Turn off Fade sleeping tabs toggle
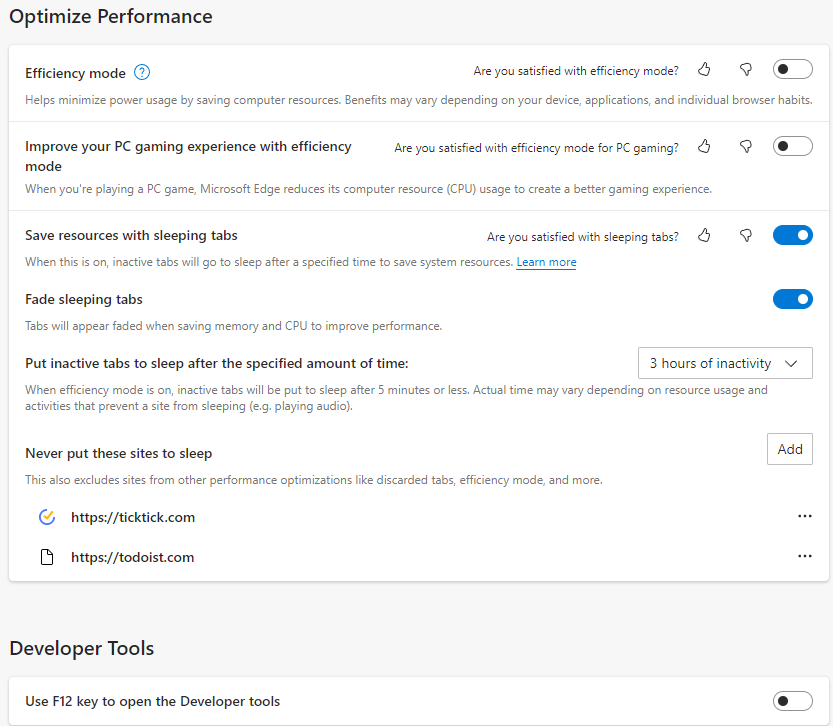This screenshot has height=726, width=833. pos(792,299)
